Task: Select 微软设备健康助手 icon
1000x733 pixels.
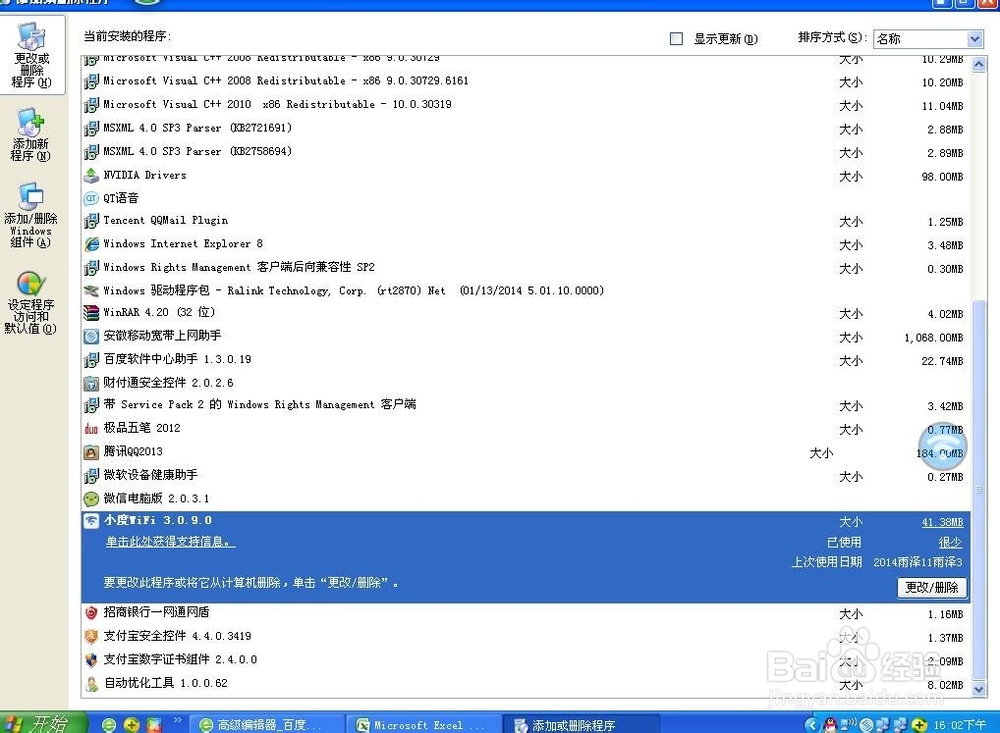Action: [x=91, y=476]
